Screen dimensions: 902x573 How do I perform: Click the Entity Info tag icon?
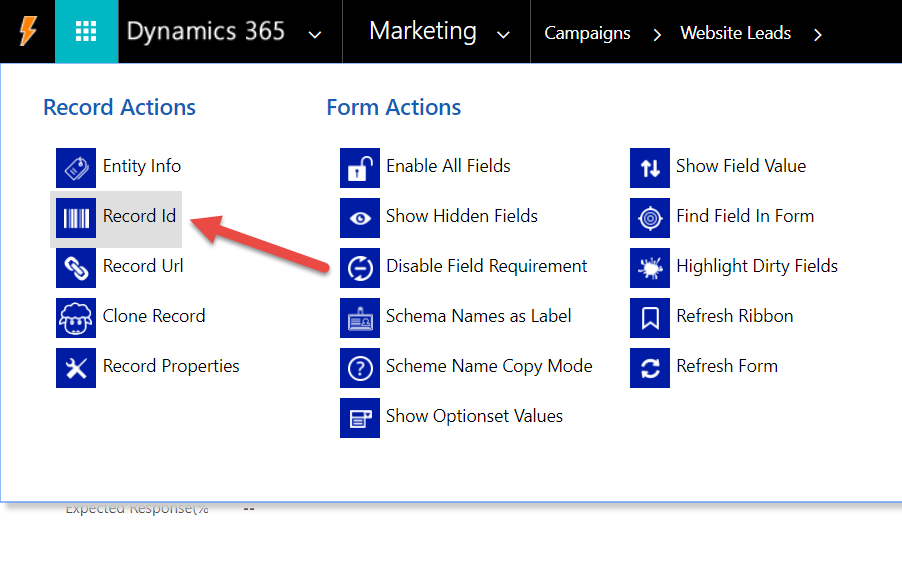tap(76, 167)
